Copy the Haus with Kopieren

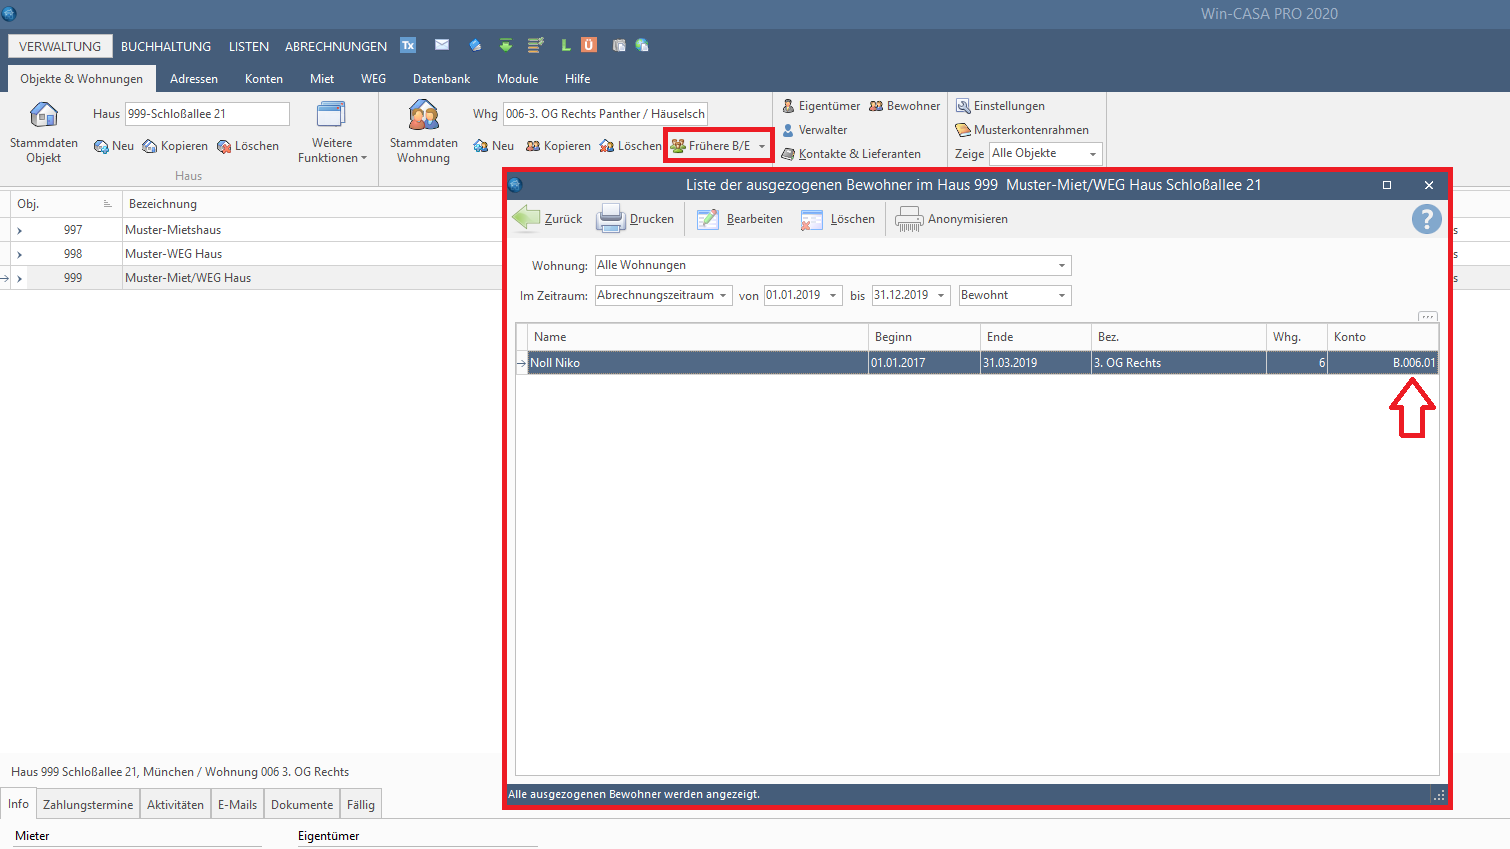[175, 146]
